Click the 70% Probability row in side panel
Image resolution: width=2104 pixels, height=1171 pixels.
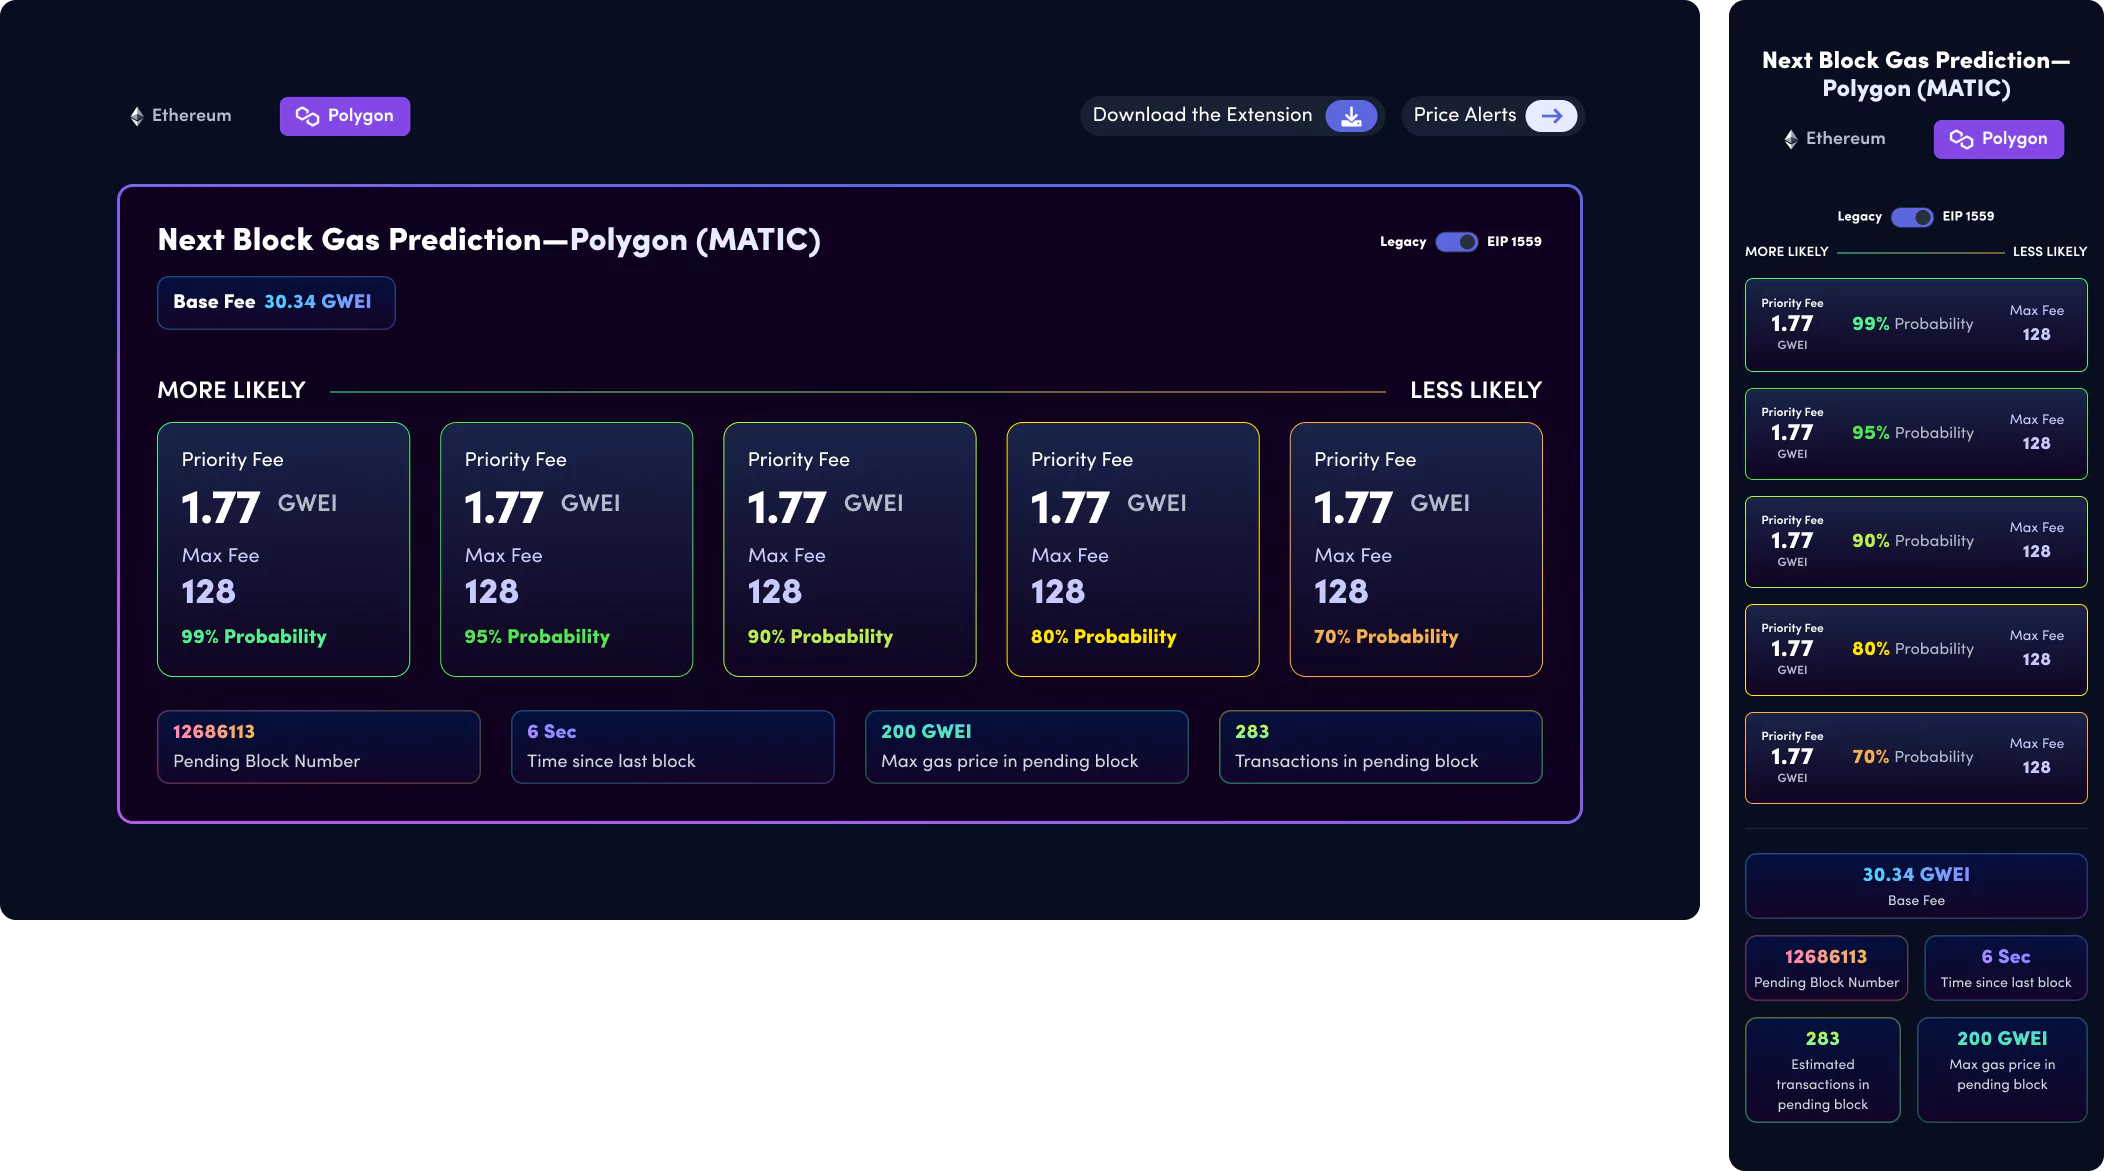point(1916,758)
